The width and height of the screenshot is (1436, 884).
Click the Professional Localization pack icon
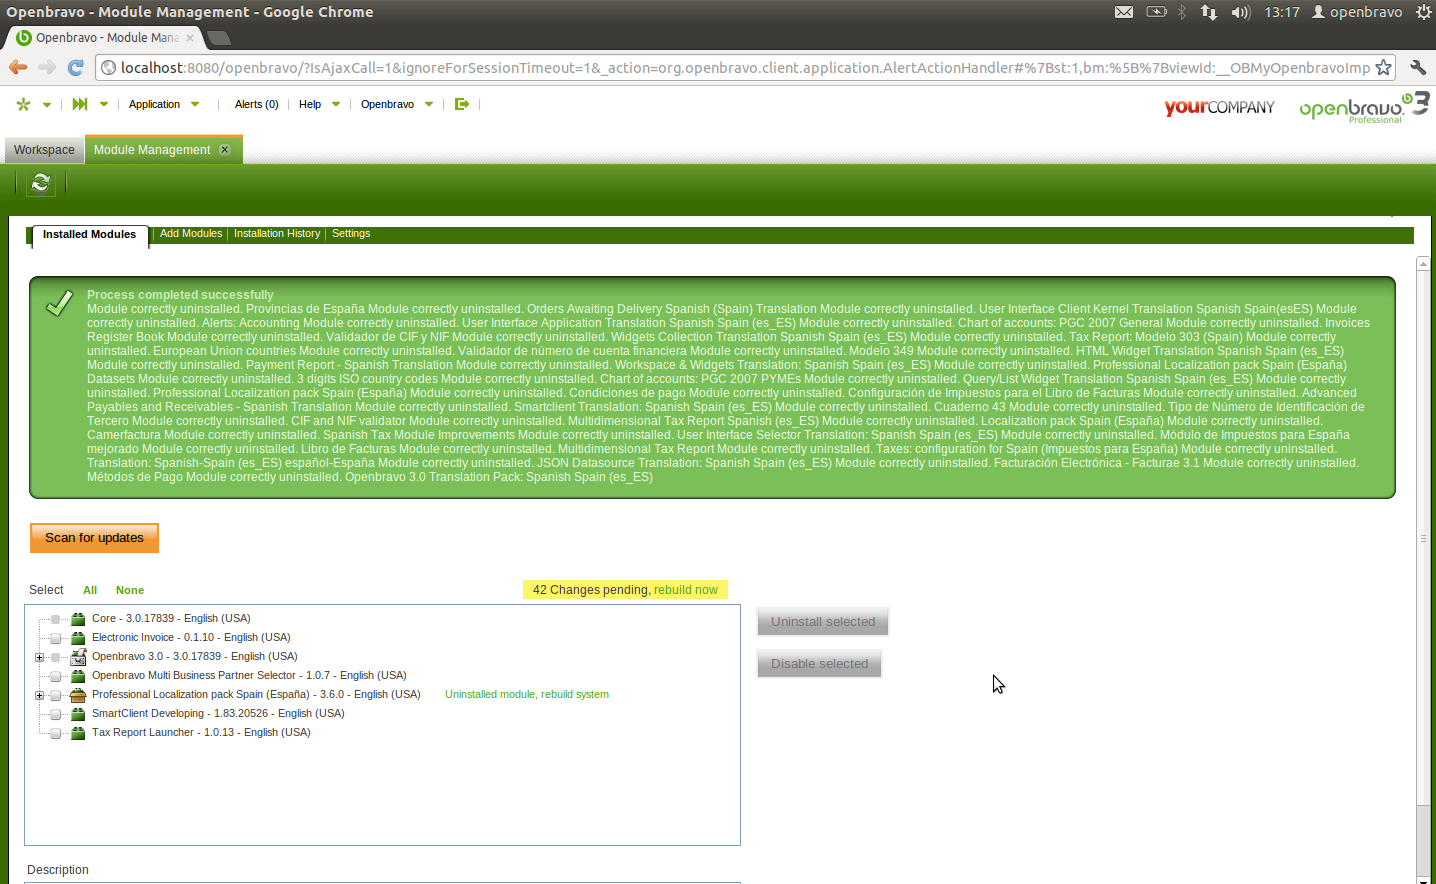click(78, 695)
